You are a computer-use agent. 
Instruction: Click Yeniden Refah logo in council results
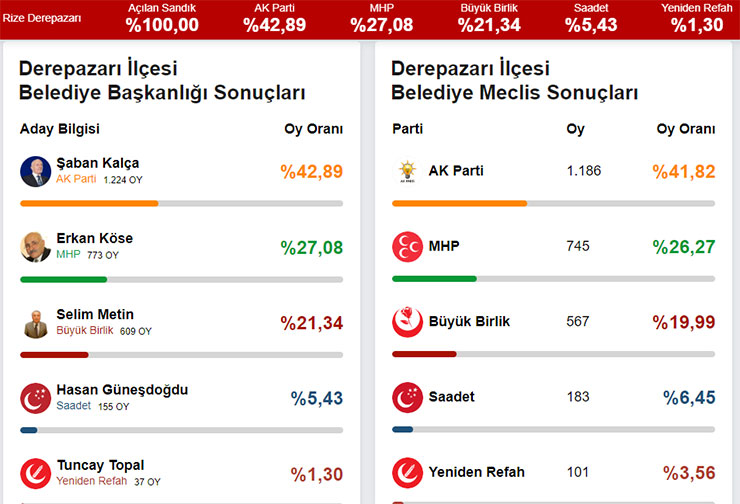(407, 473)
